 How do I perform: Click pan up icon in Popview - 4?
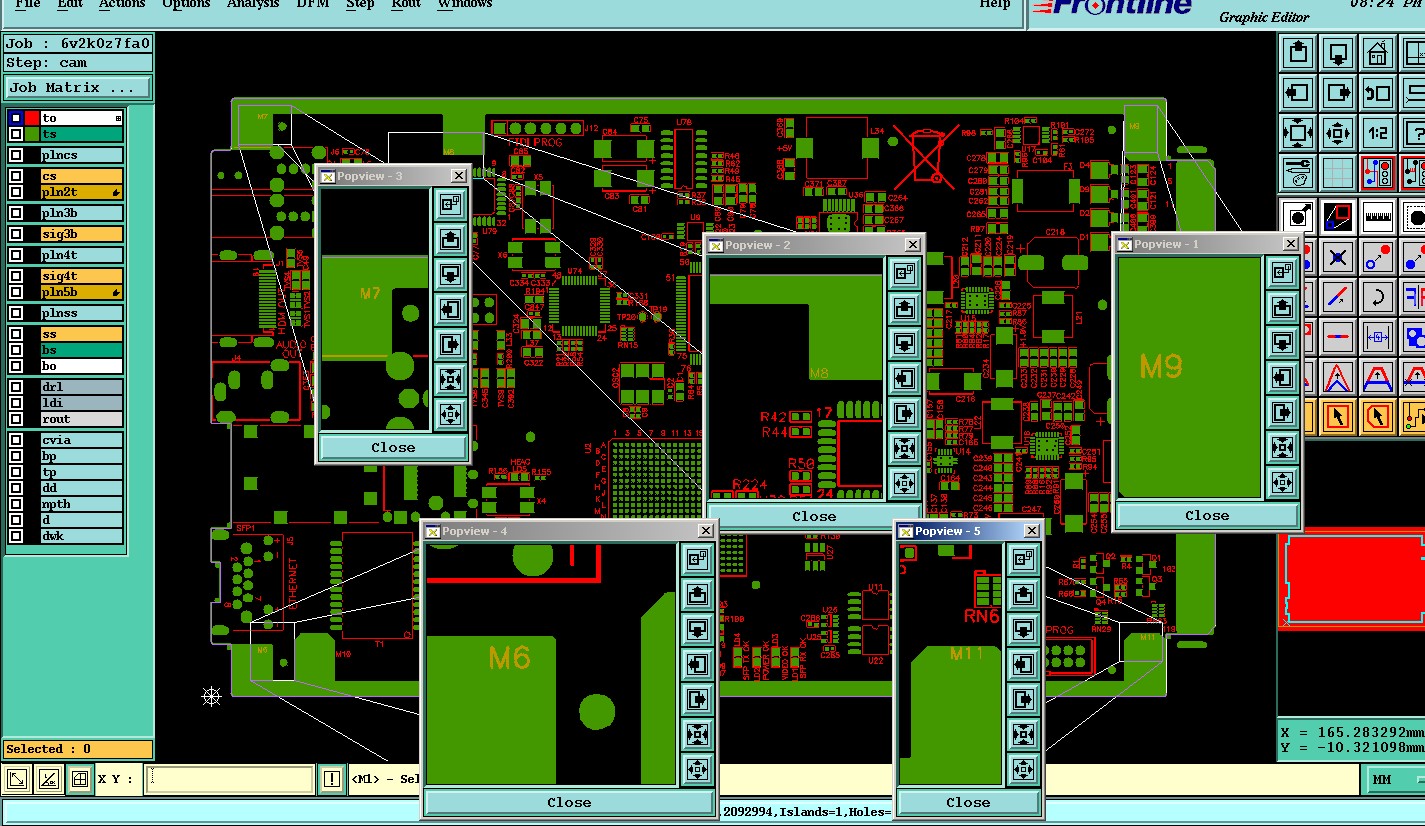pyautogui.click(x=697, y=594)
